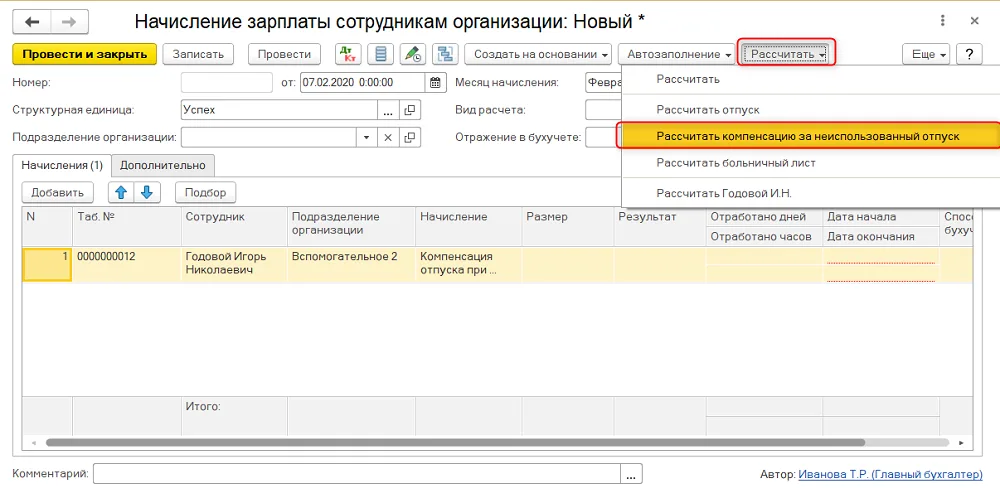Click the Размер column header
Viewport: 1000px width, 498px height.
[x=568, y=226]
